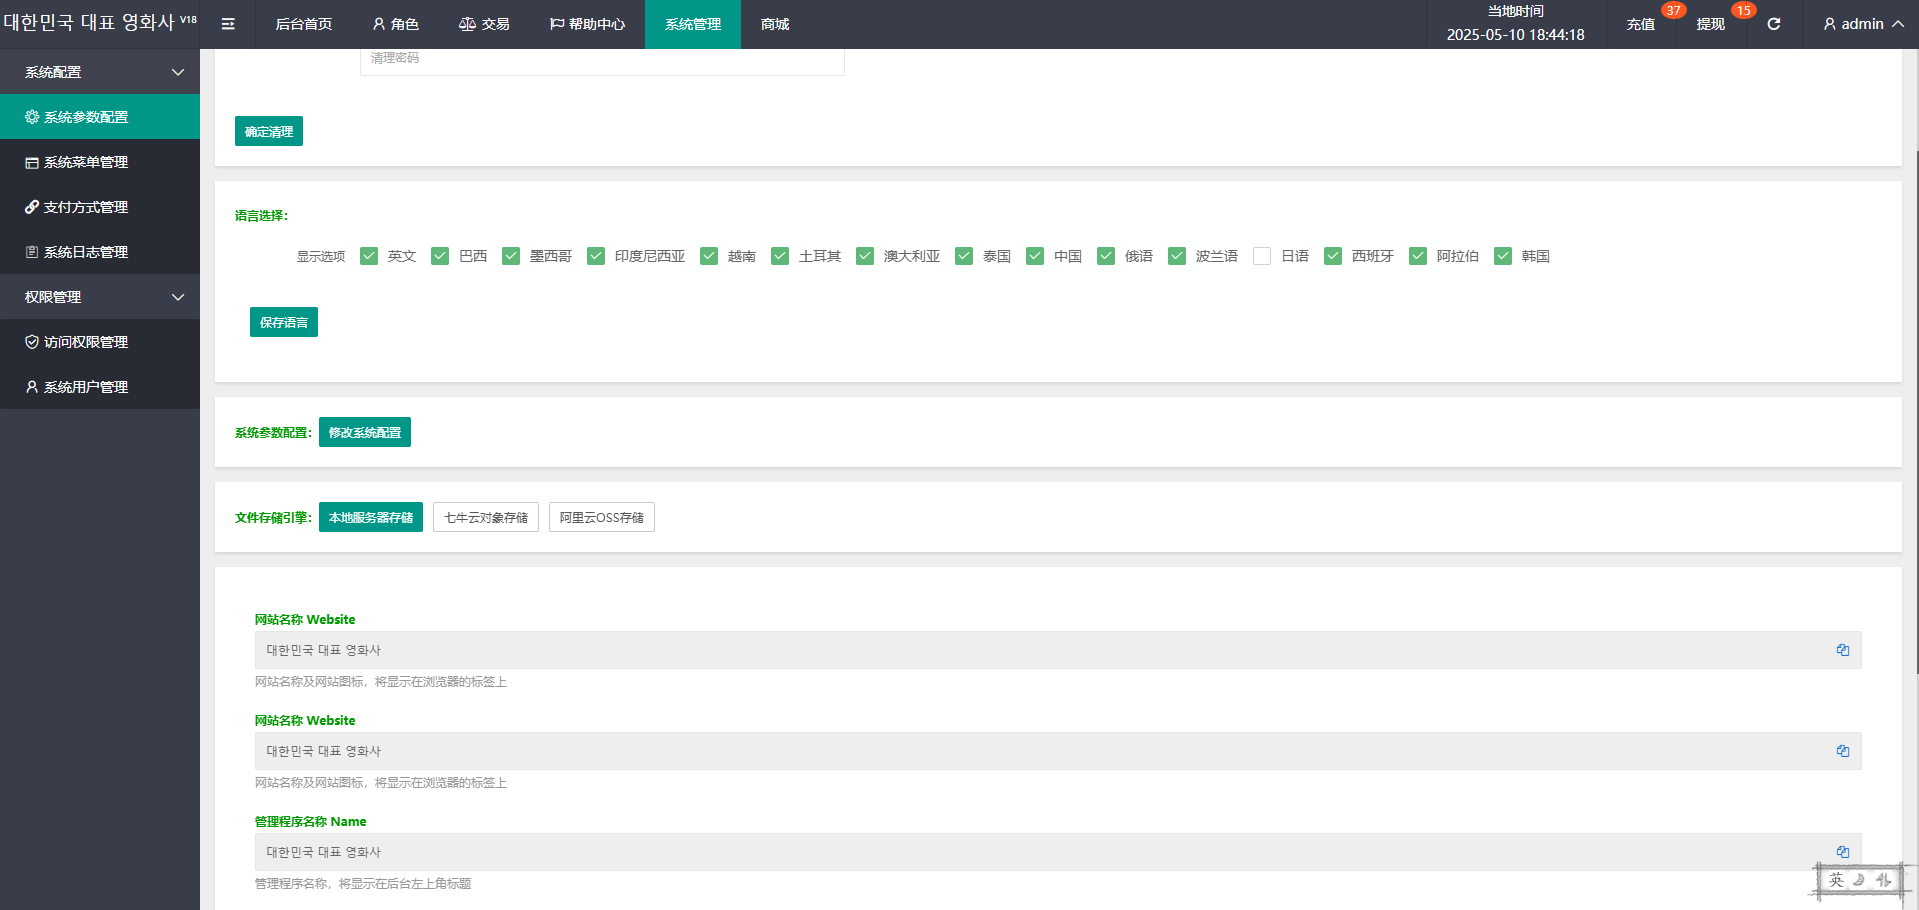The height and width of the screenshot is (910, 1919).
Task: Open 访问权限管理 in sidebar
Action: pyautogui.click(x=100, y=342)
